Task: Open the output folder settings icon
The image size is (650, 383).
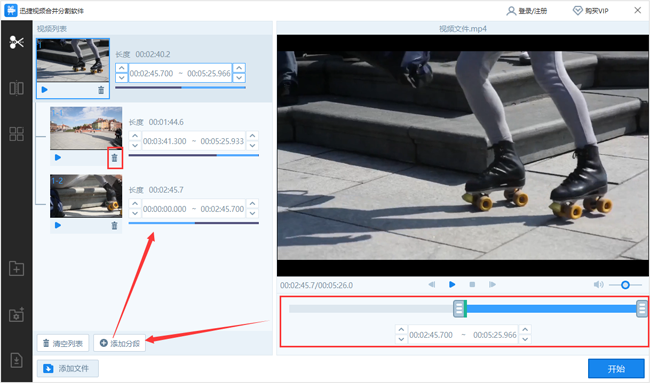Action: 17,315
